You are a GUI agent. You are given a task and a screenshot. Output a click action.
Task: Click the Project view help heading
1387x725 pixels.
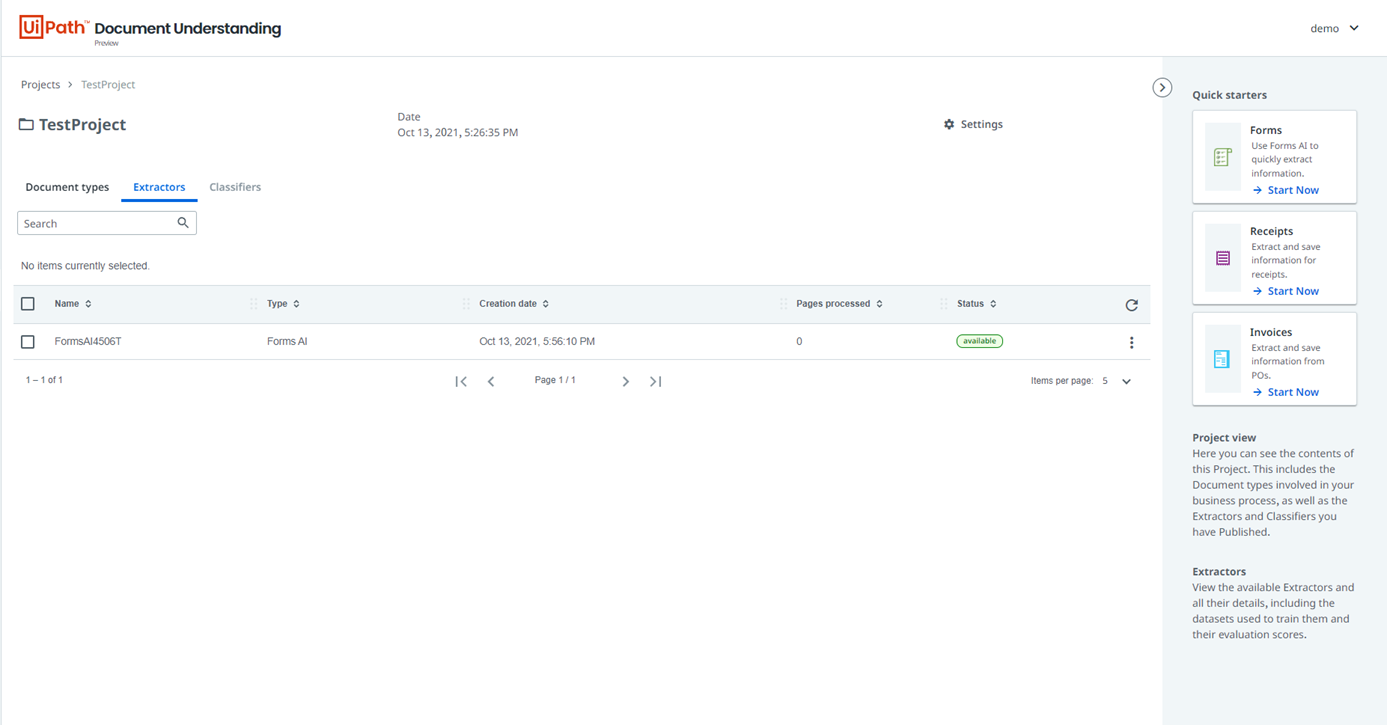click(x=1224, y=438)
